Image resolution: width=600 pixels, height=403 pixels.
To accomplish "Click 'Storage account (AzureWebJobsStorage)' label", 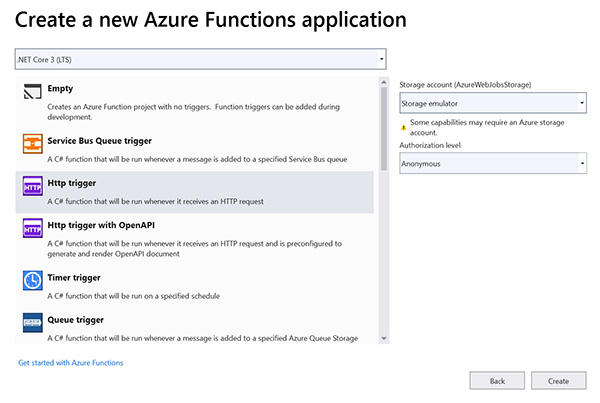I will coord(465,85).
